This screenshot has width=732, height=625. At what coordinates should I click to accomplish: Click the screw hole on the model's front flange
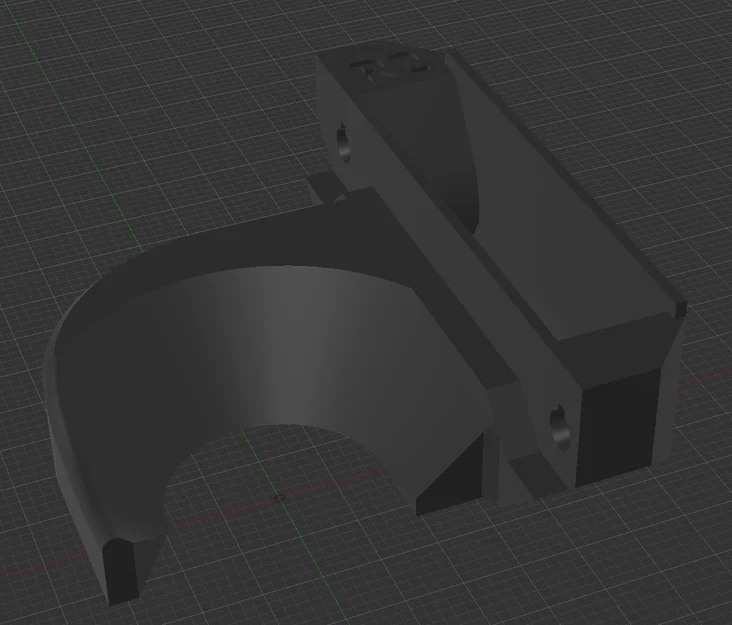559,428
